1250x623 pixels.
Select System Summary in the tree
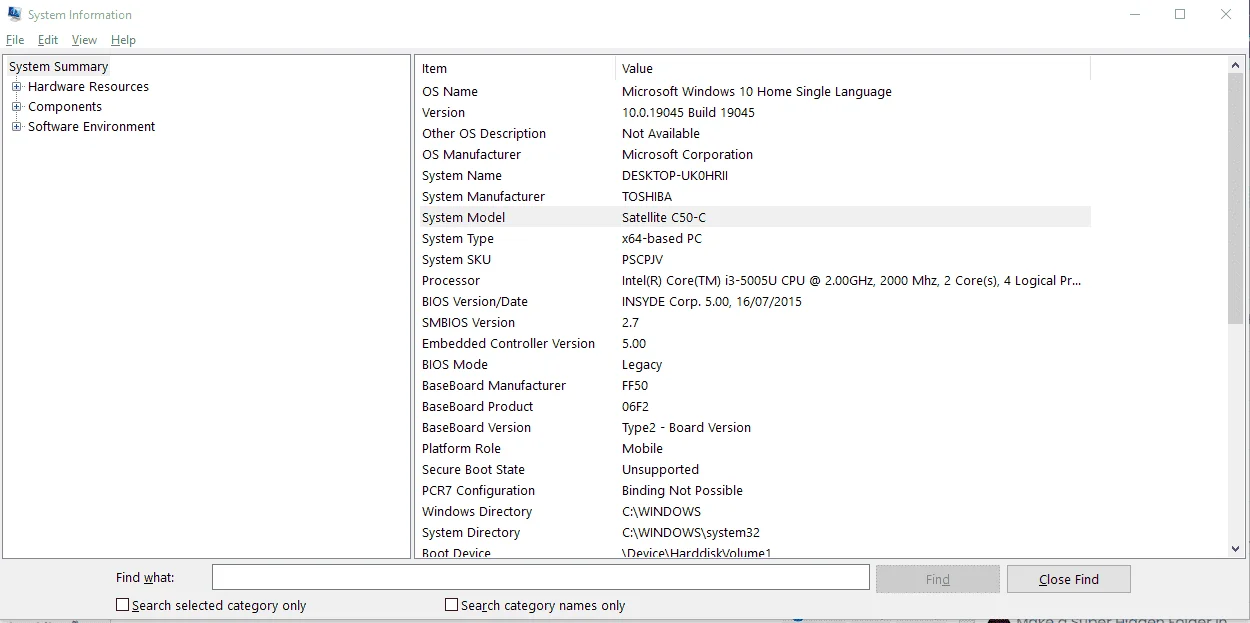click(58, 67)
